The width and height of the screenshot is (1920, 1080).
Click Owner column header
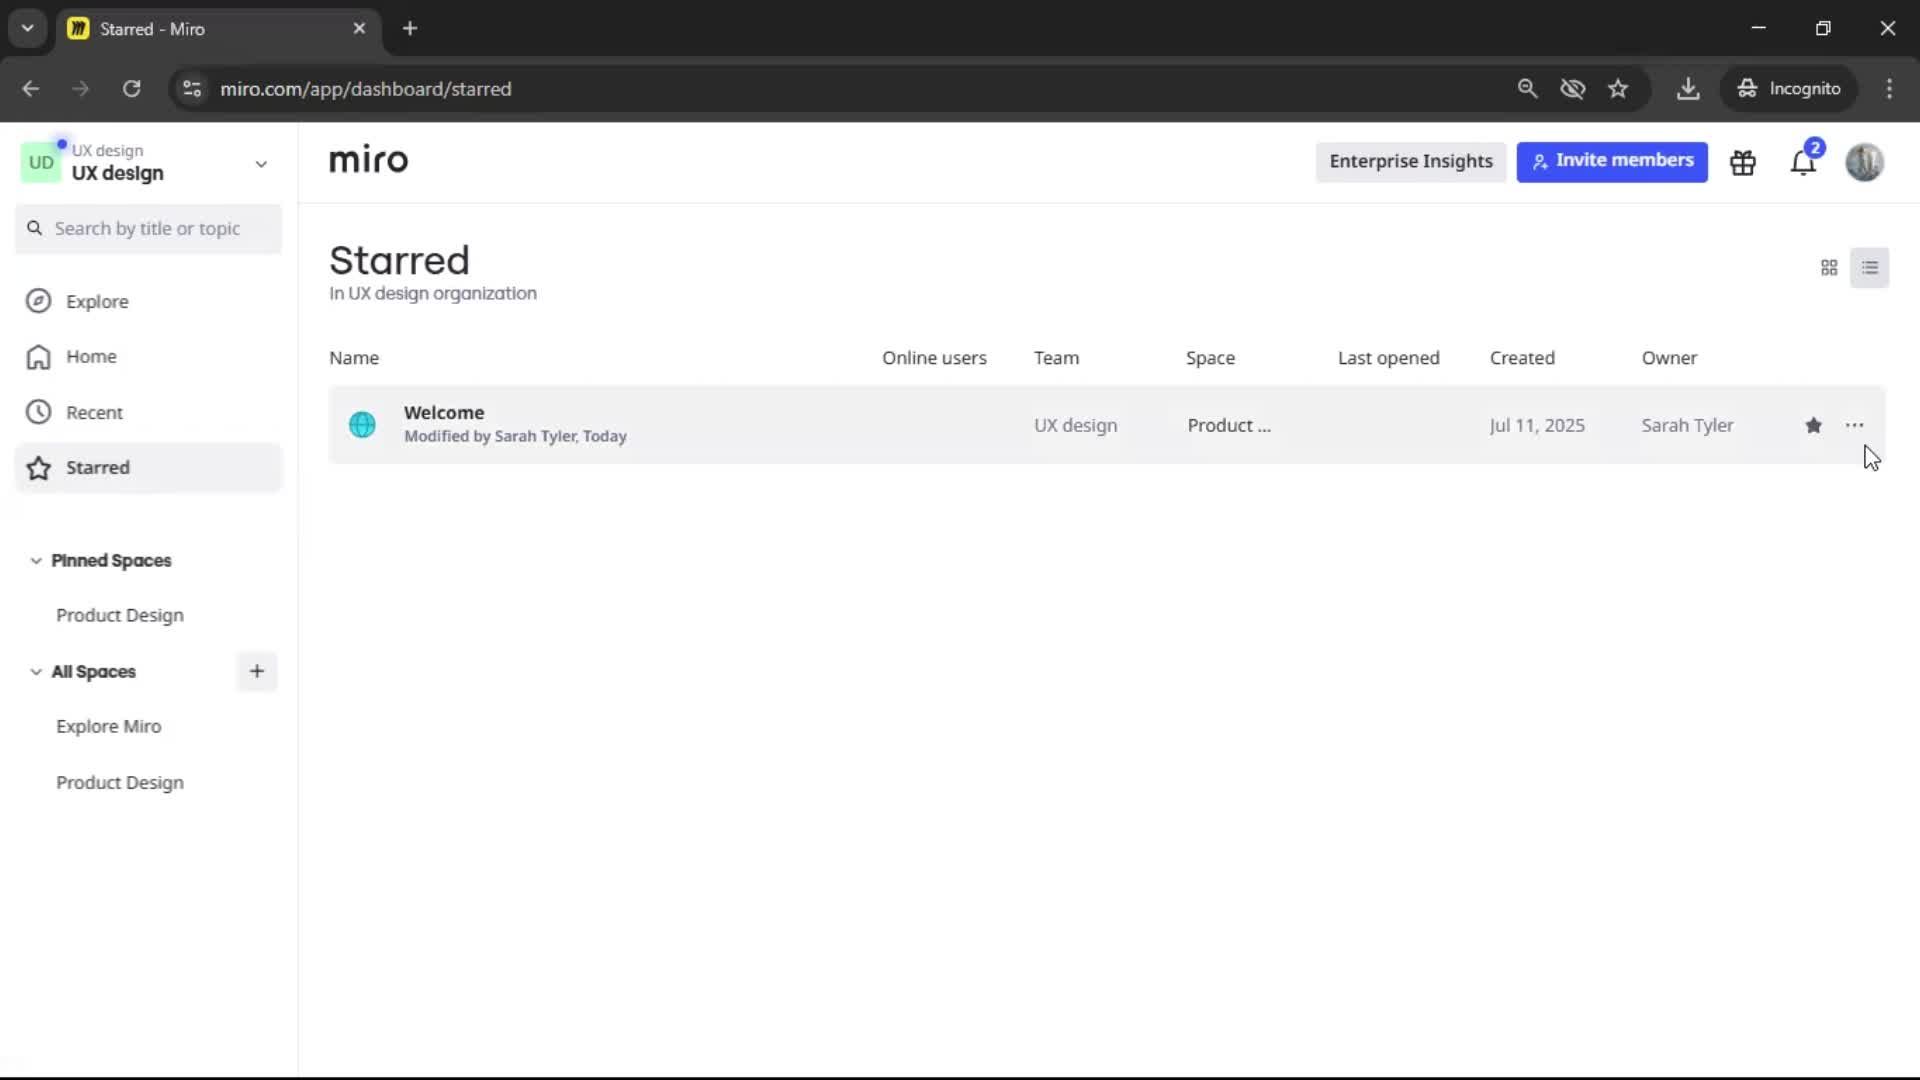point(1669,358)
